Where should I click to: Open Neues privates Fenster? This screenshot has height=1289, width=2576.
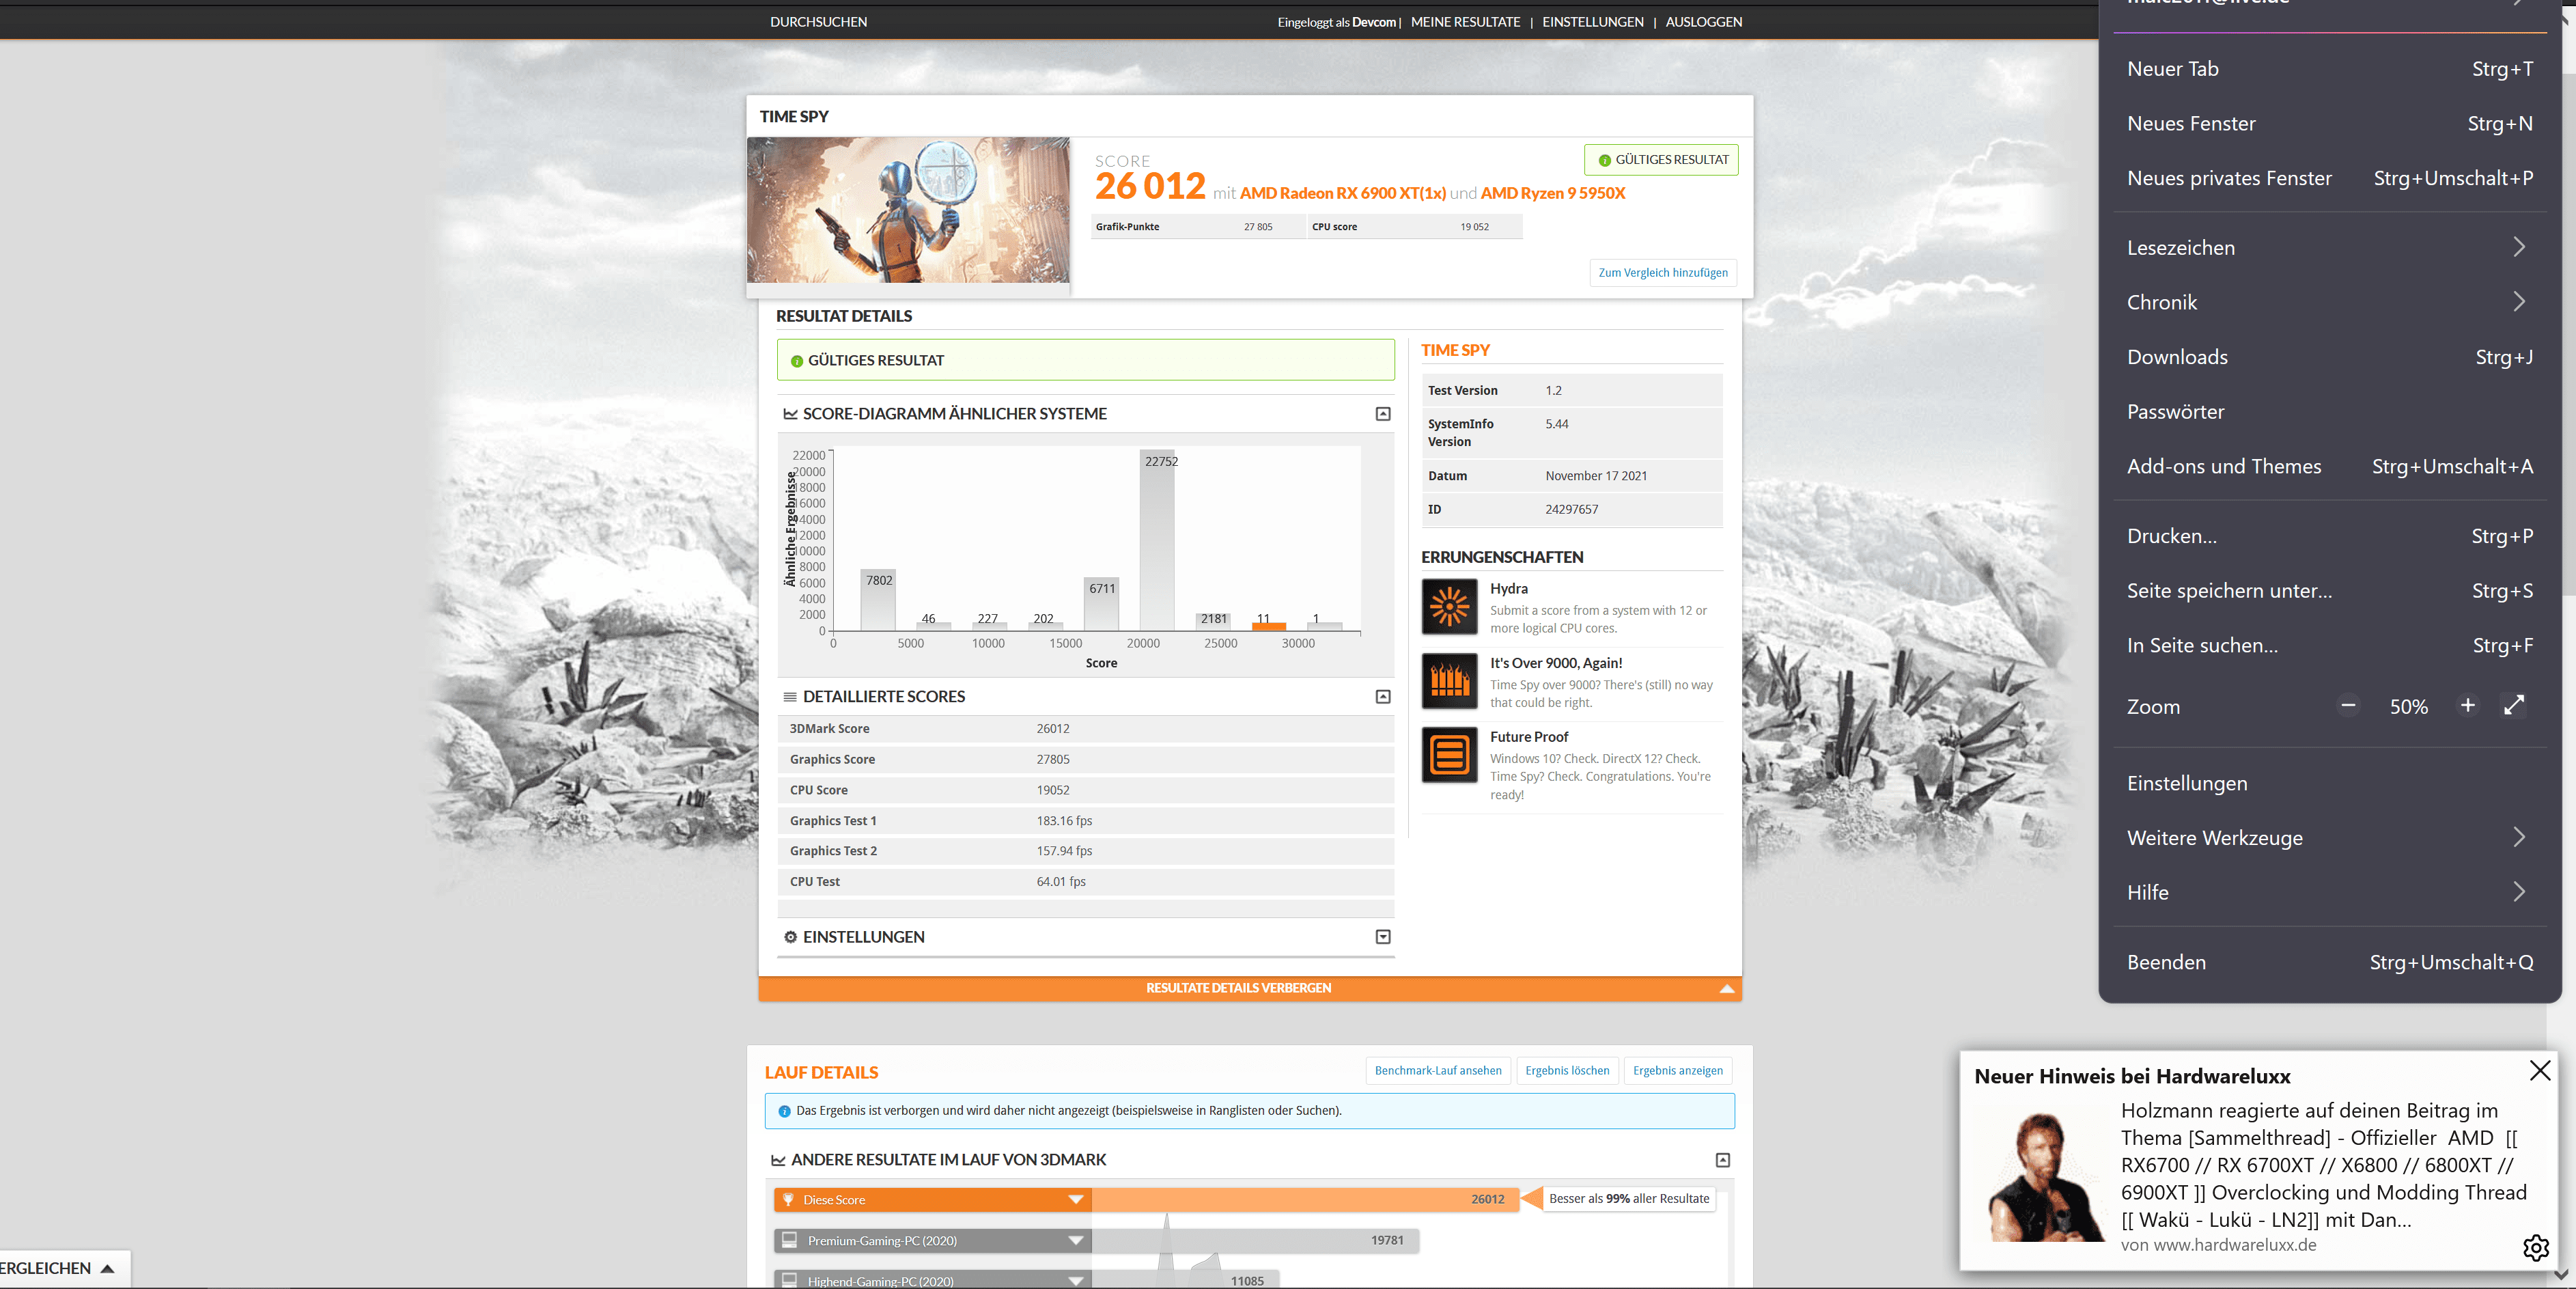point(2330,178)
